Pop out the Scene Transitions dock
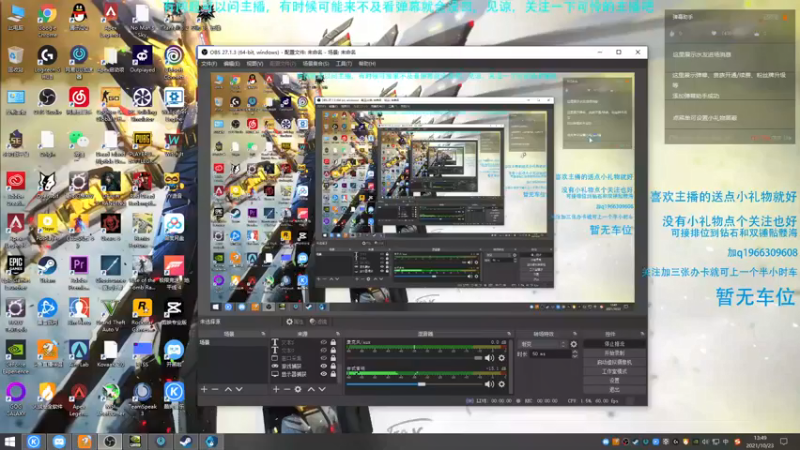800x450 pixels. click(575, 334)
